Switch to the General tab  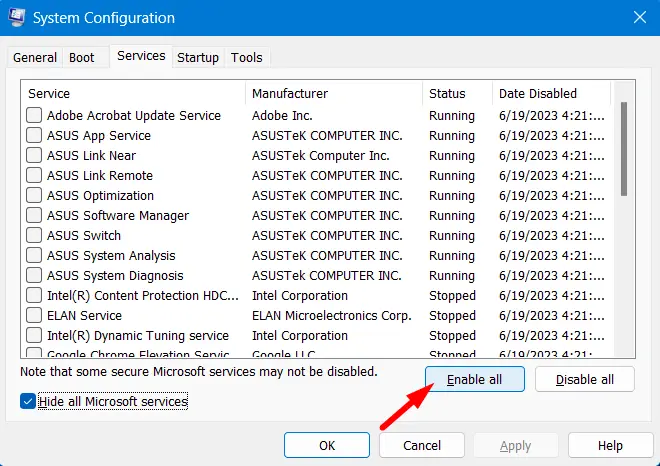pyautogui.click(x=35, y=58)
